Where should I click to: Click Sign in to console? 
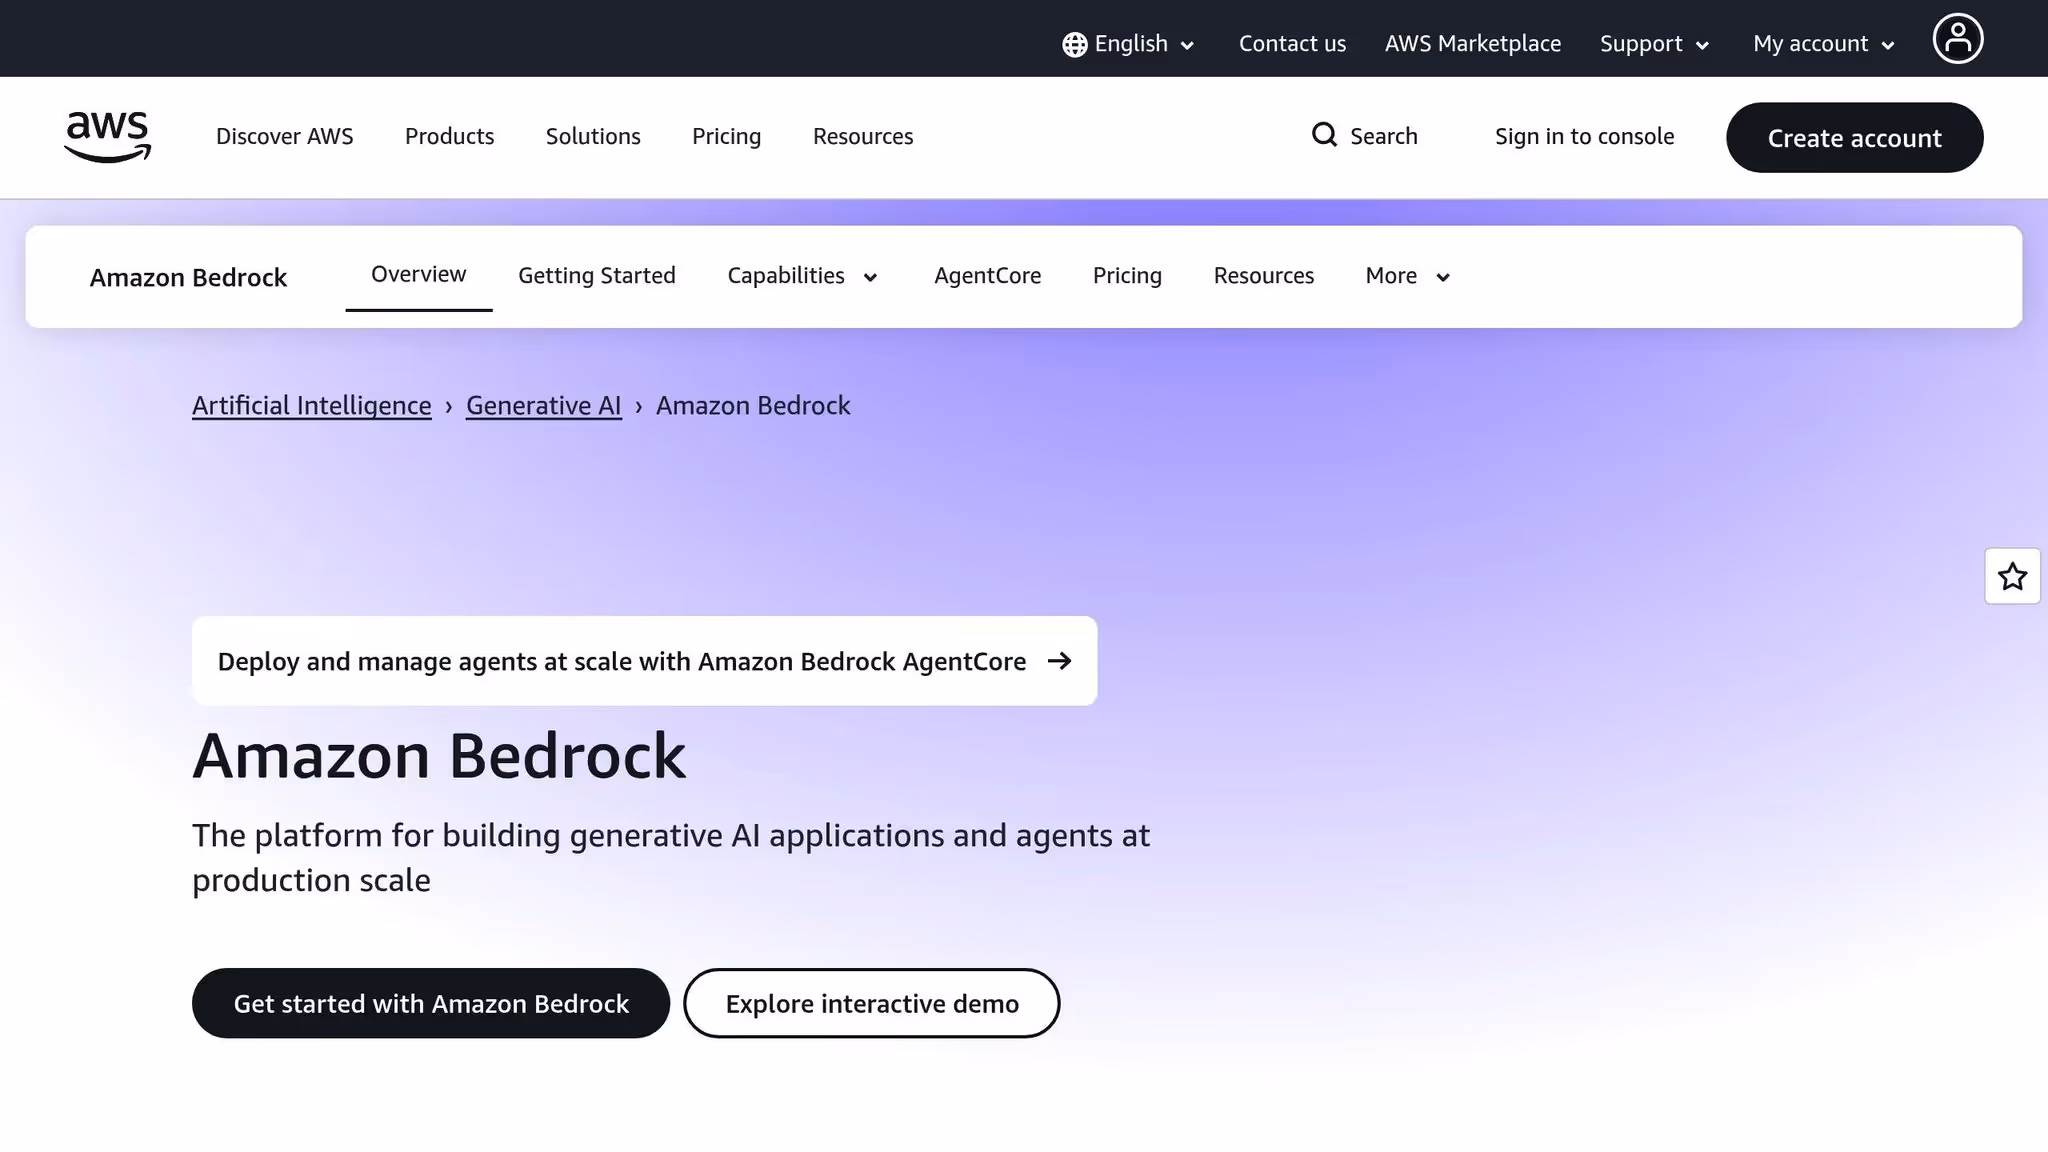pyautogui.click(x=1584, y=135)
